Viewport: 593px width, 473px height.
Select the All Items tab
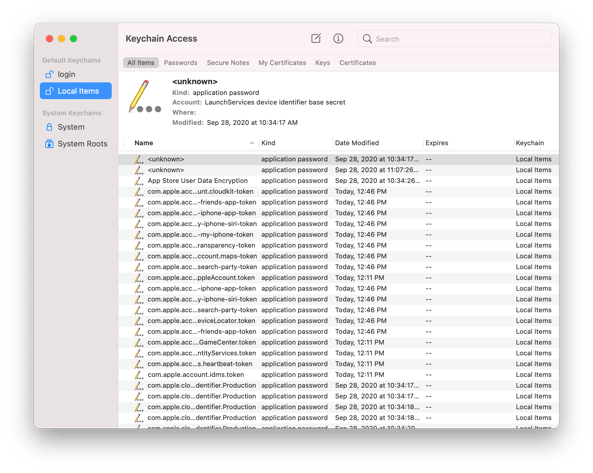[141, 63]
